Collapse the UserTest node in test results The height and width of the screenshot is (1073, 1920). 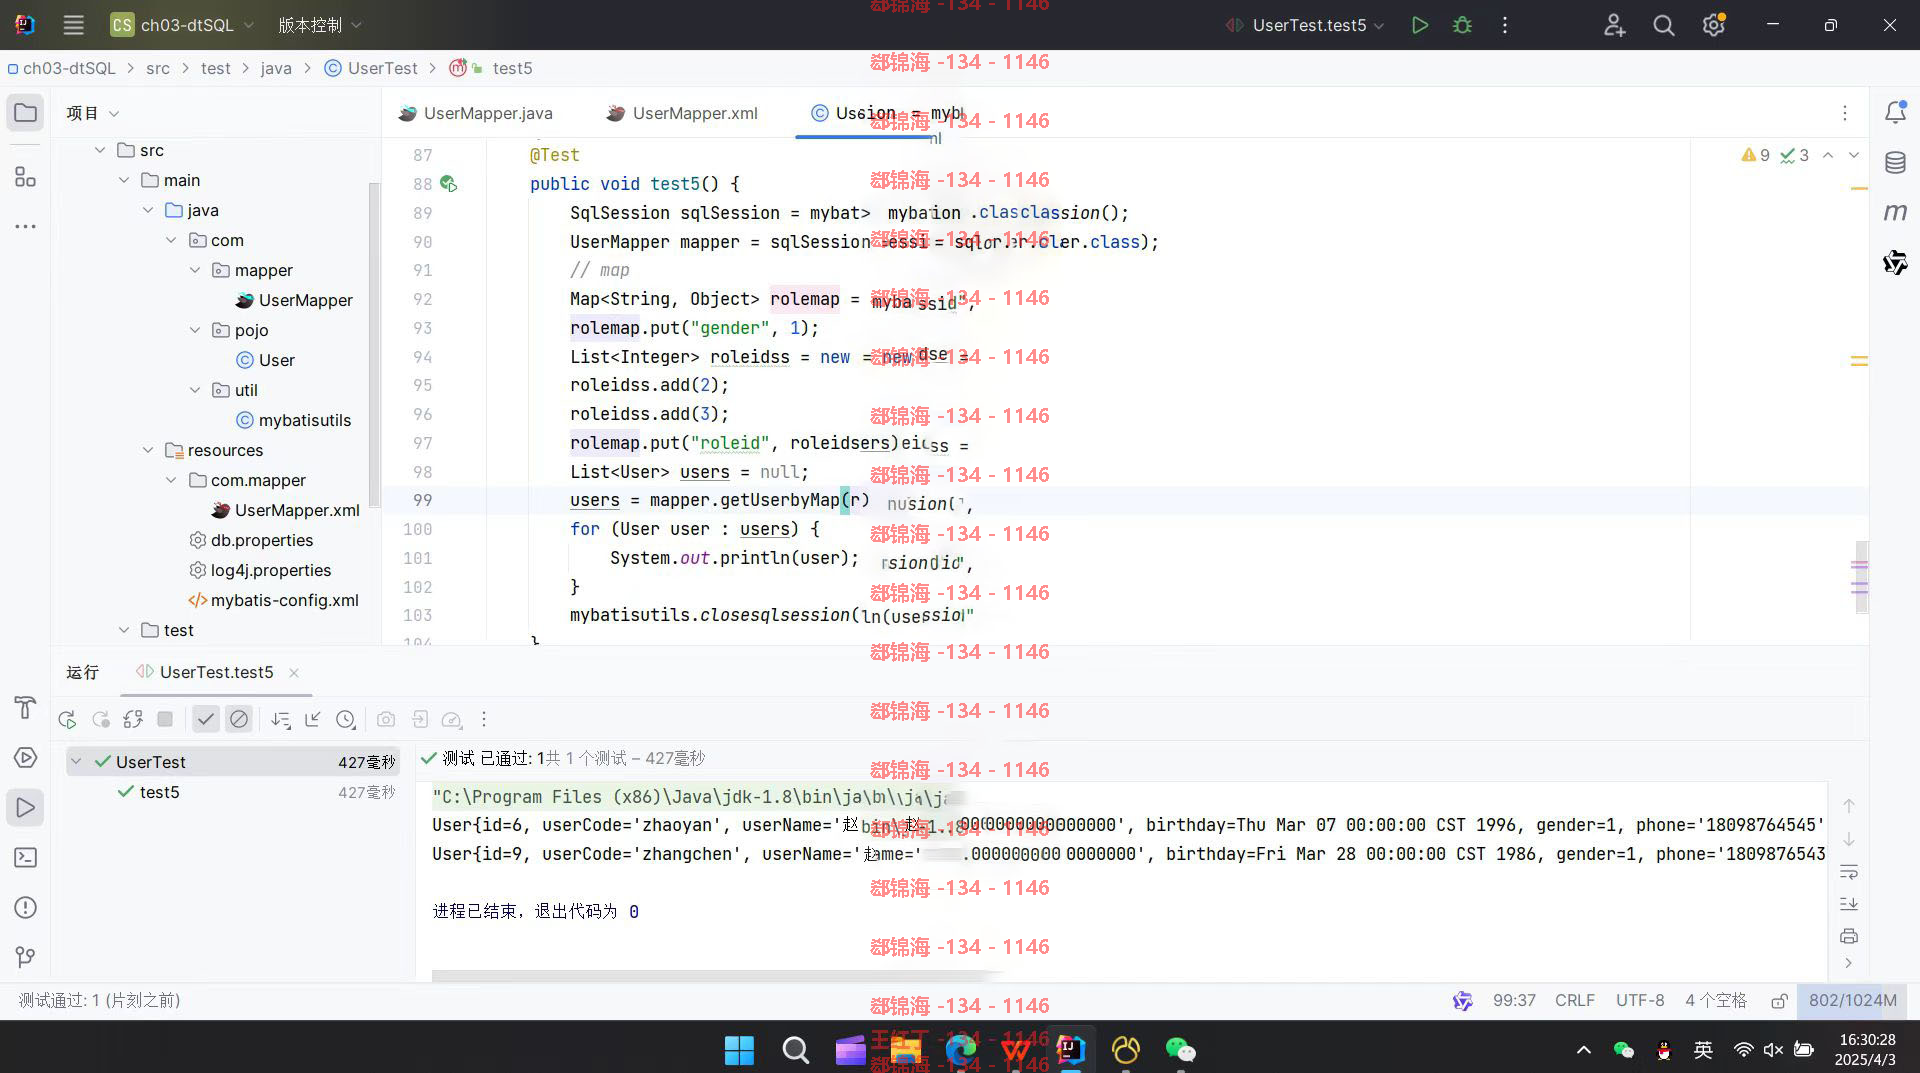[x=76, y=762]
